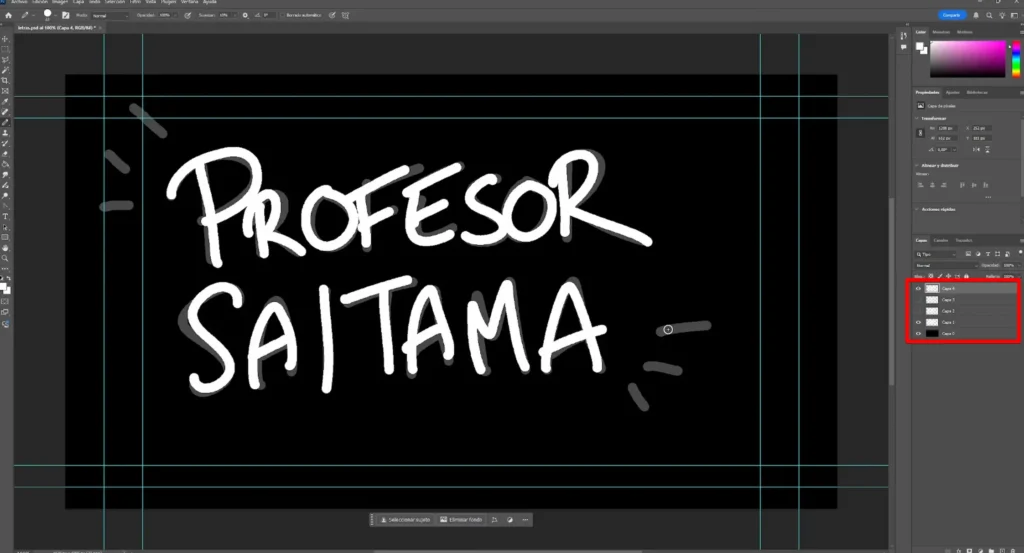Viewport: 1024px width, 553px height.
Task: Click the Seleccionar sujeto button
Action: 405,520
